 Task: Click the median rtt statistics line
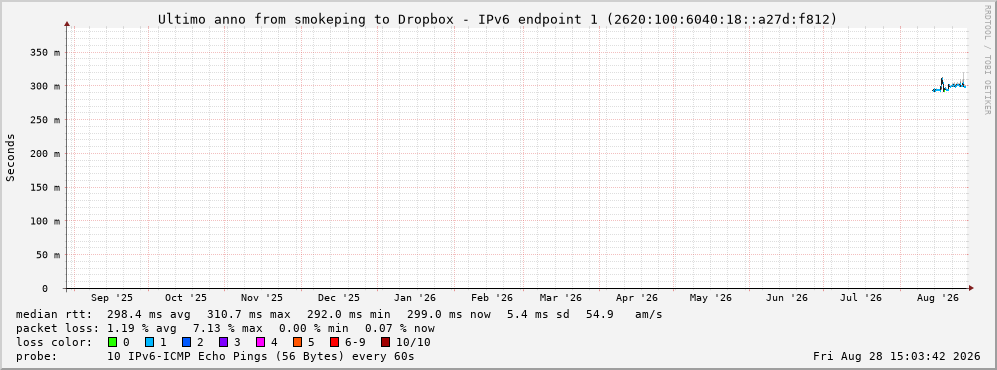pos(339,314)
